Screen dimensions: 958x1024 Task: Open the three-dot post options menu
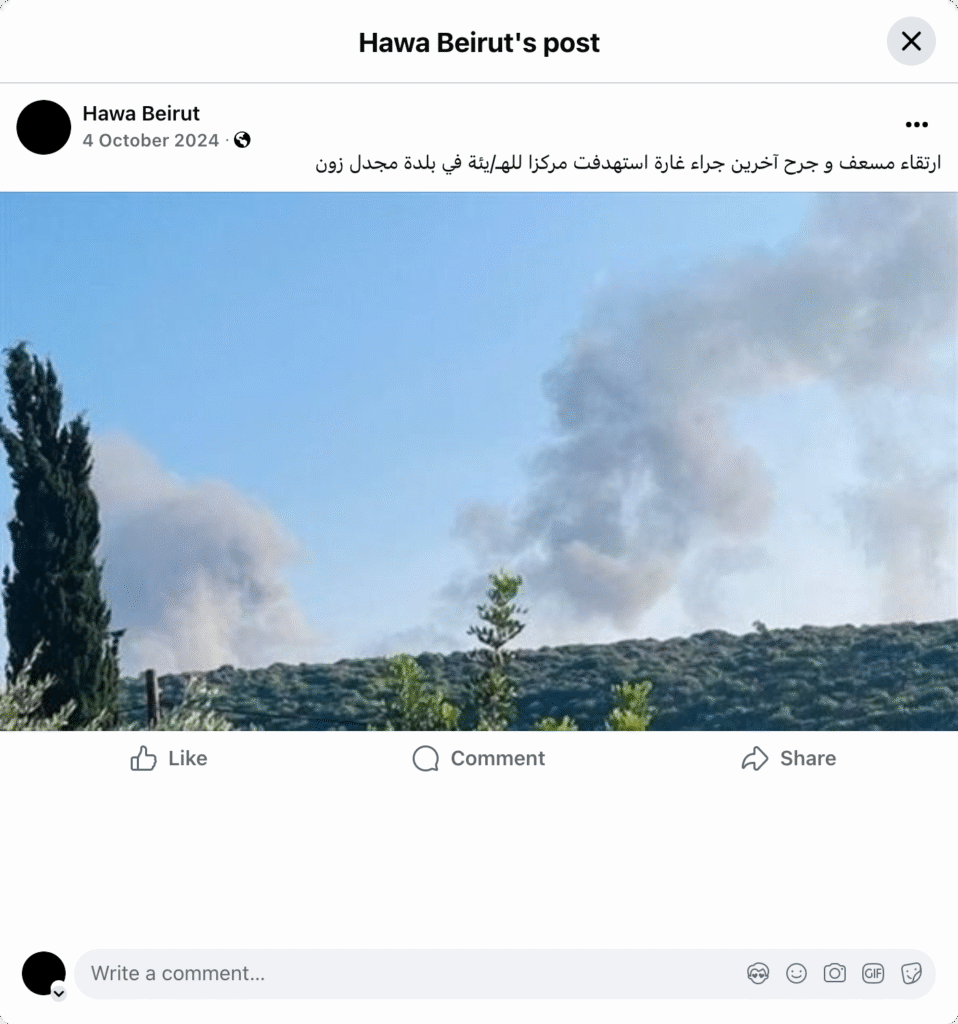(916, 125)
